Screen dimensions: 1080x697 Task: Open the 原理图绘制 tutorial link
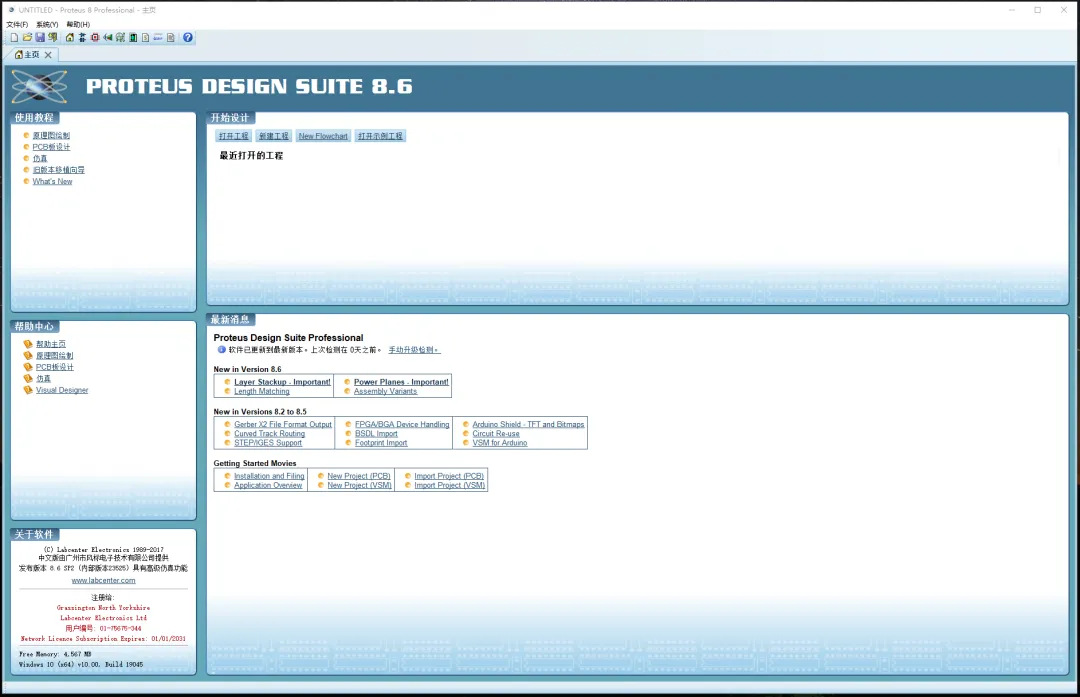[51, 135]
